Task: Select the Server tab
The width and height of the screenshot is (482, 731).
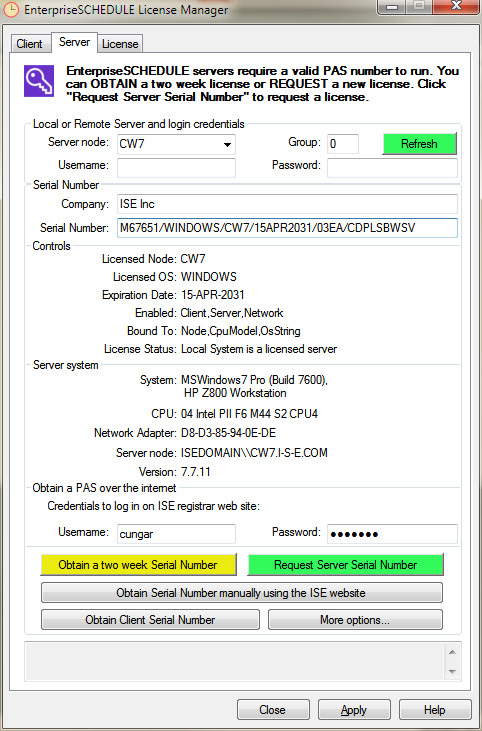Action: click(74, 42)
